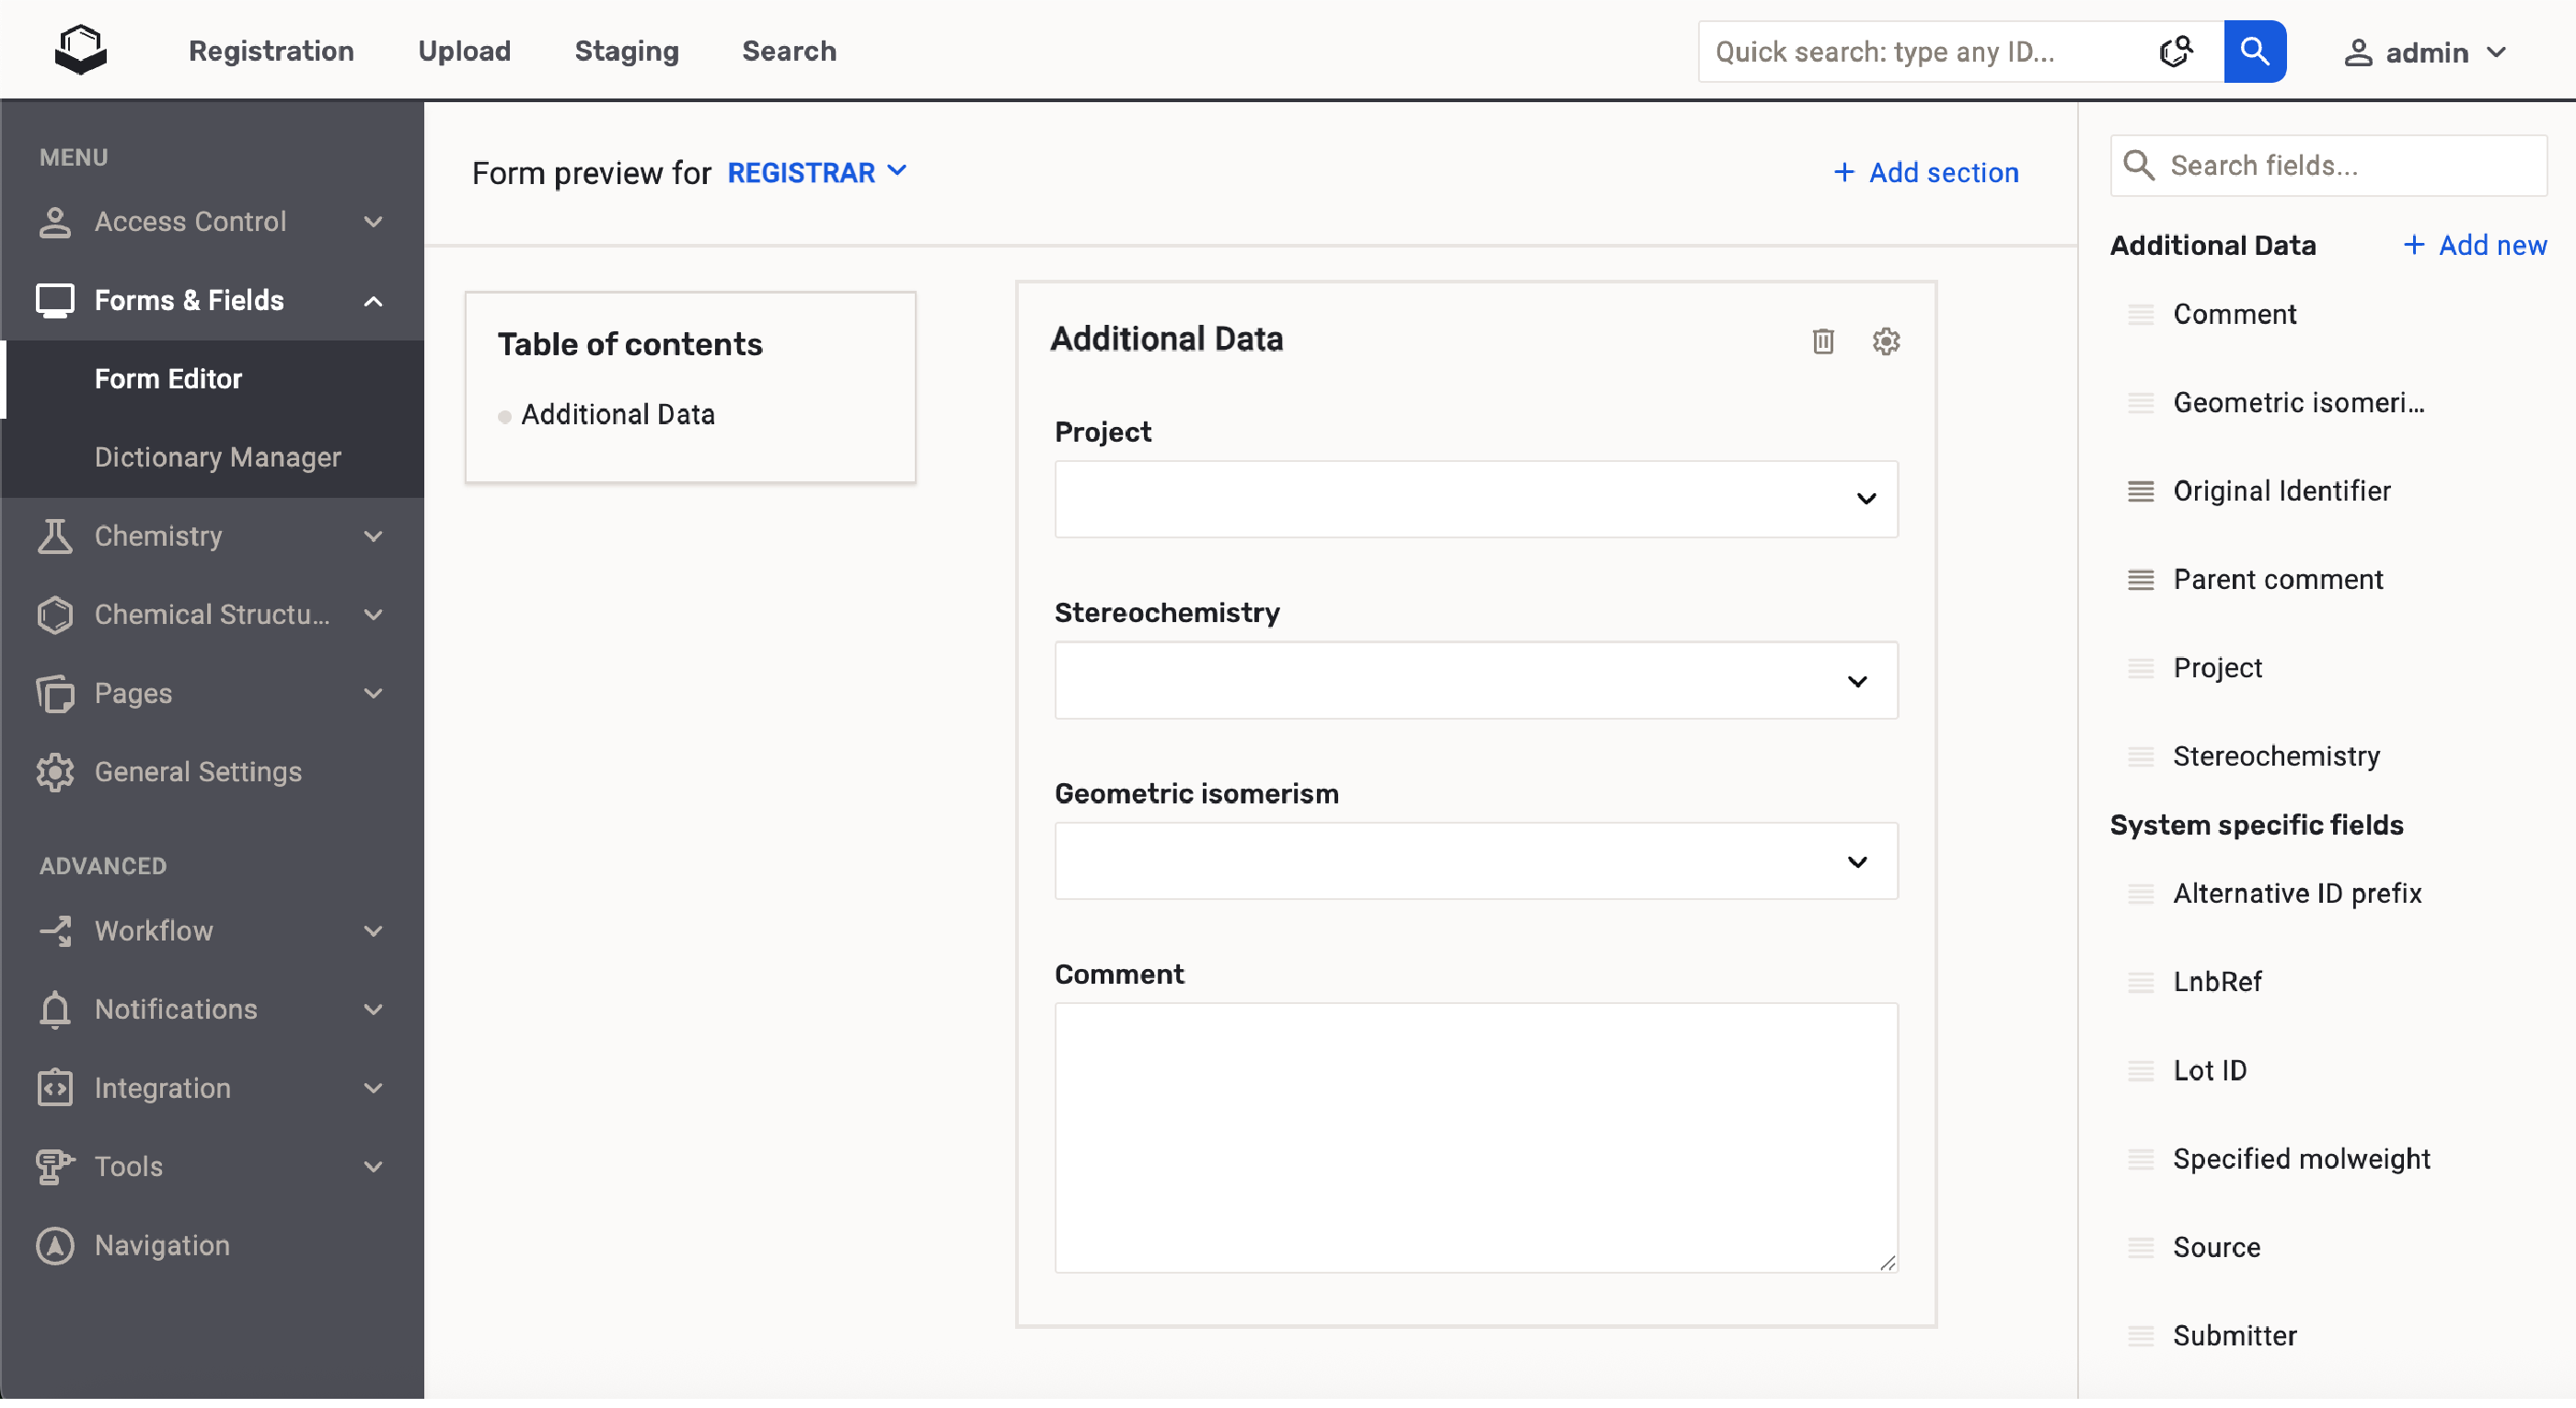
Task: Open the Staging tab in top navigation
Action: click(626, 51)
